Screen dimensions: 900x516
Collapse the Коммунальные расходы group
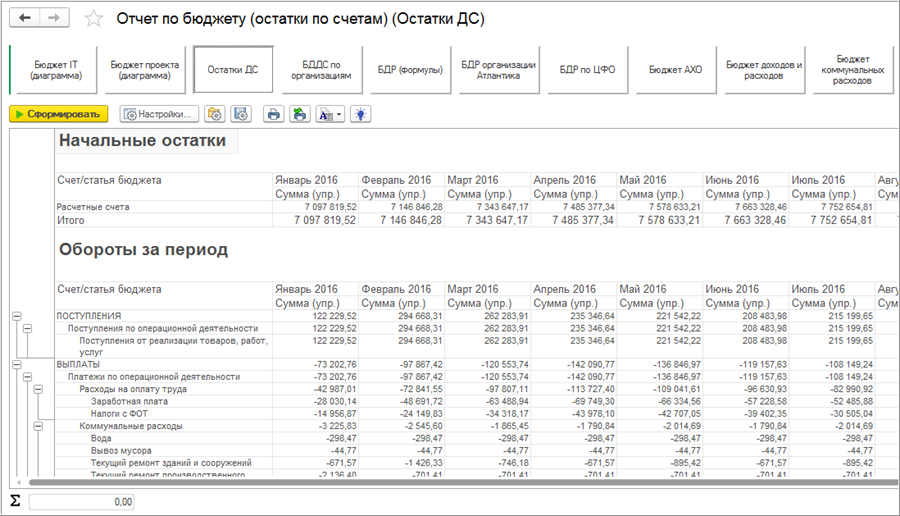pos(38,426)
